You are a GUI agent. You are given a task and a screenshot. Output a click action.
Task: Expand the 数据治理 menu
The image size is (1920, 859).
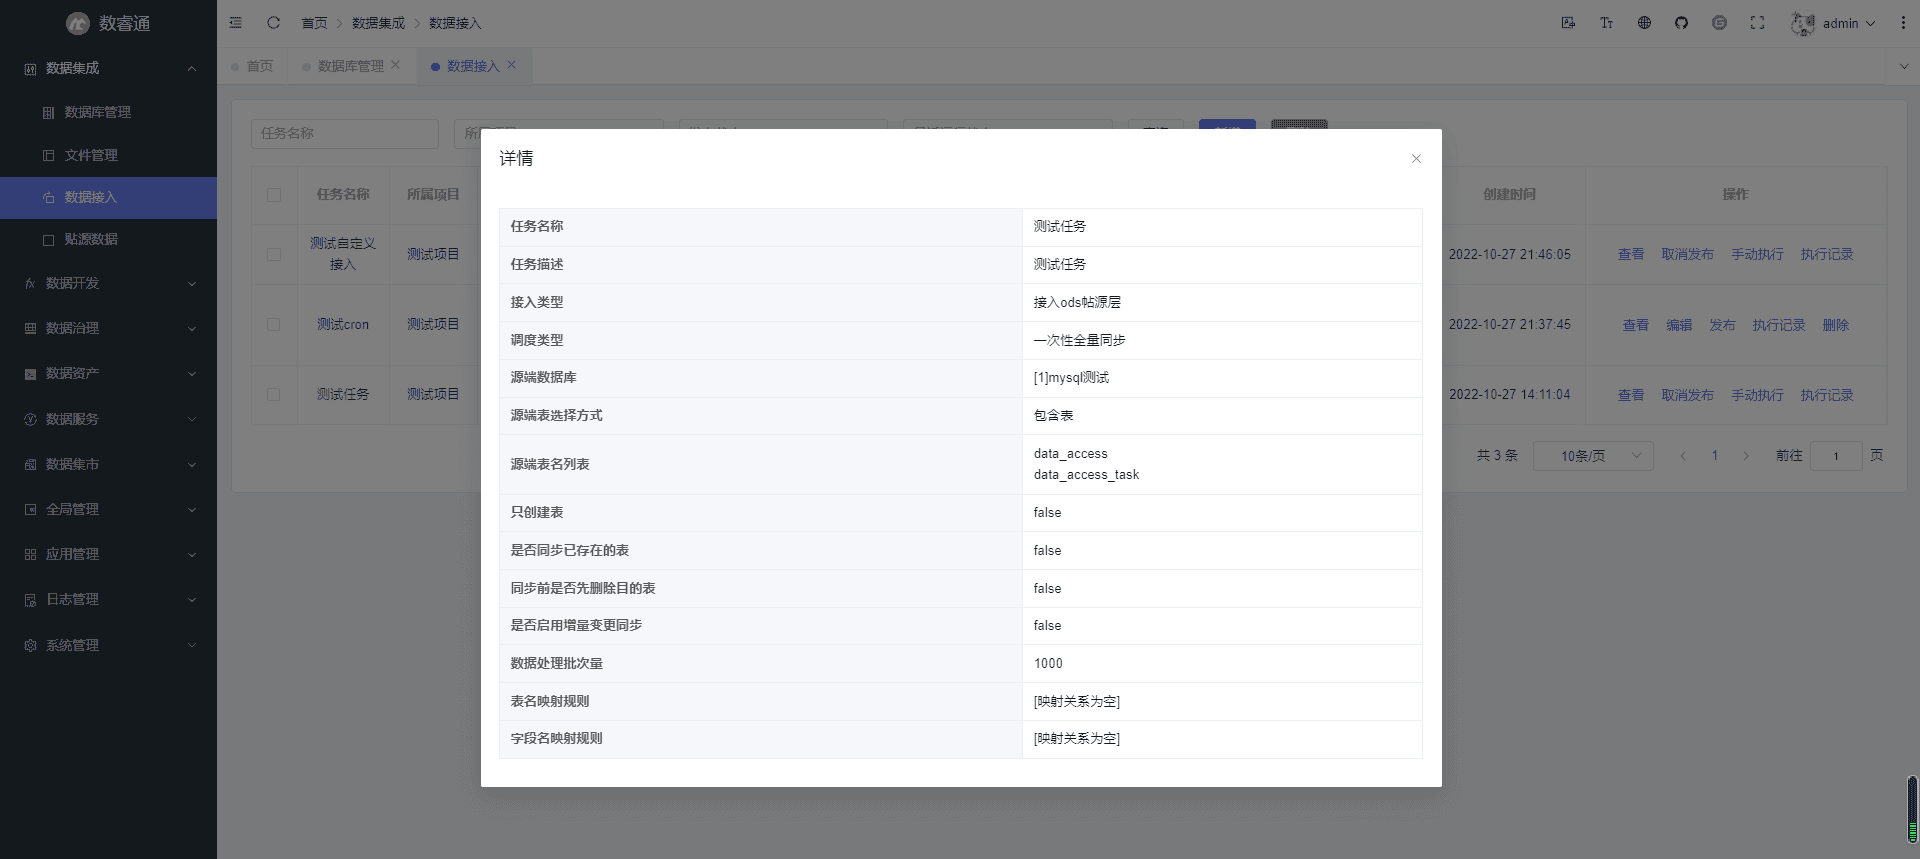(108, 328)
